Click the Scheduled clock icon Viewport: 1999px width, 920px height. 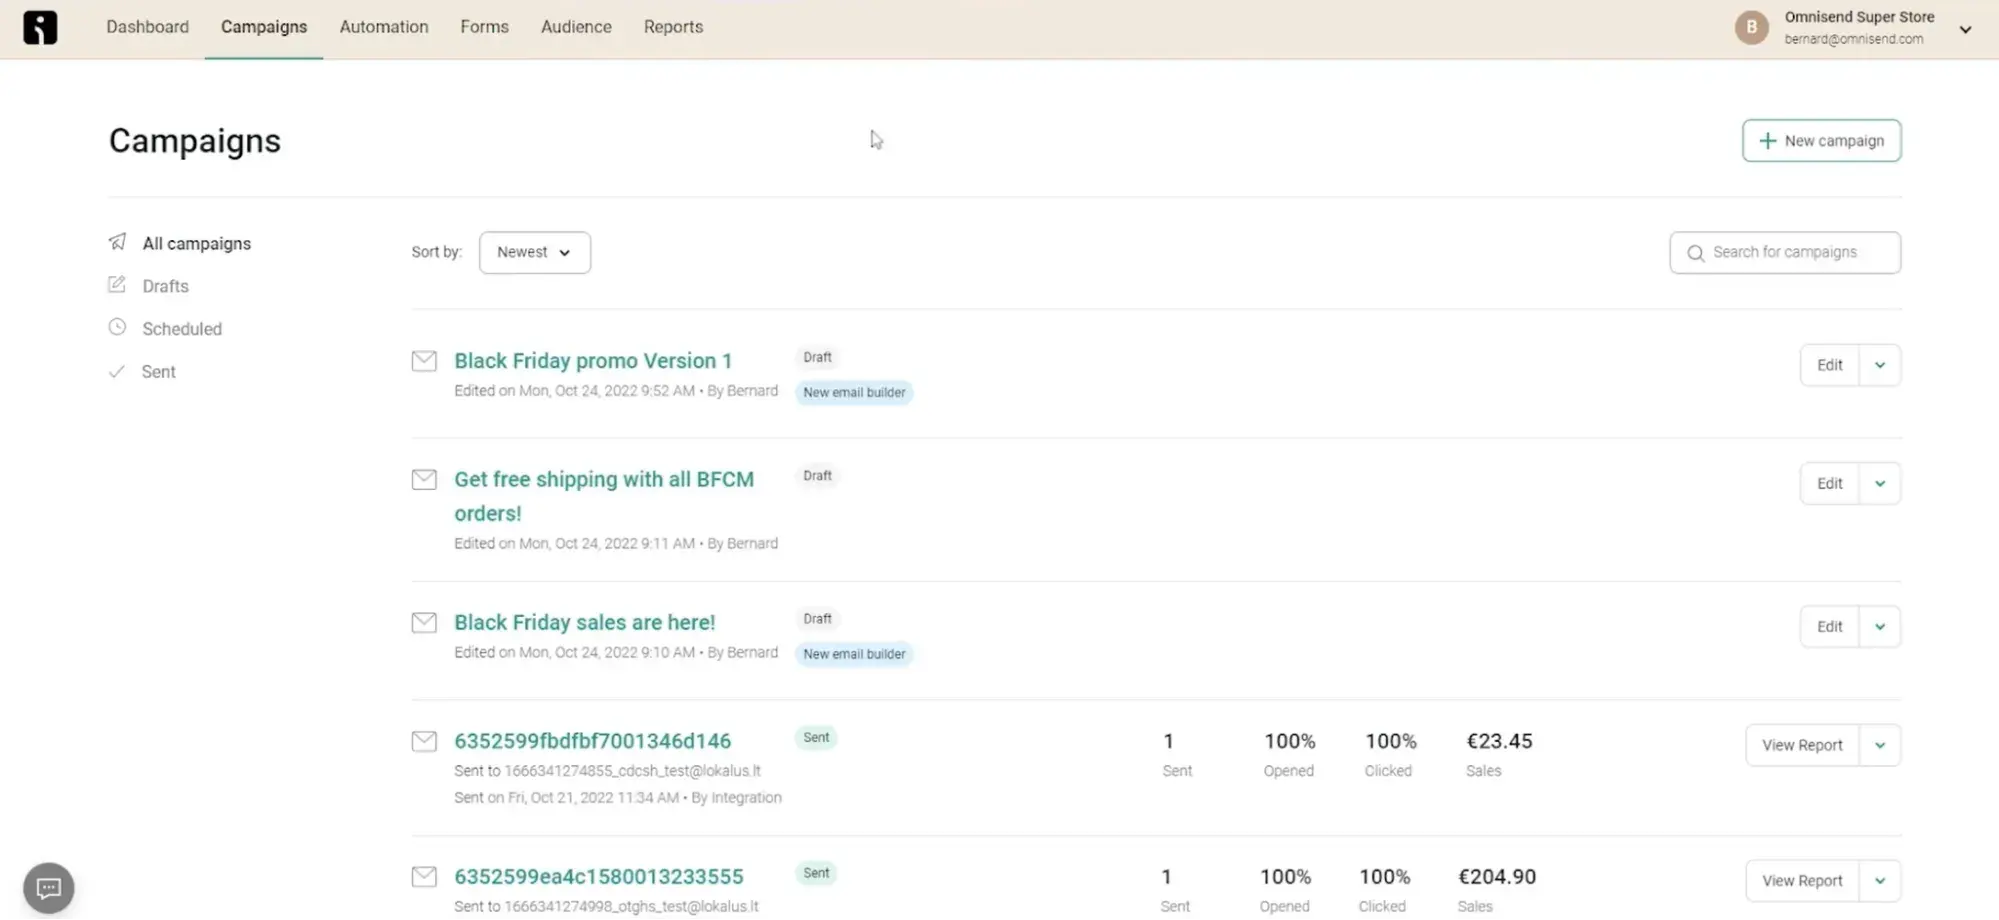click(117, 327)
